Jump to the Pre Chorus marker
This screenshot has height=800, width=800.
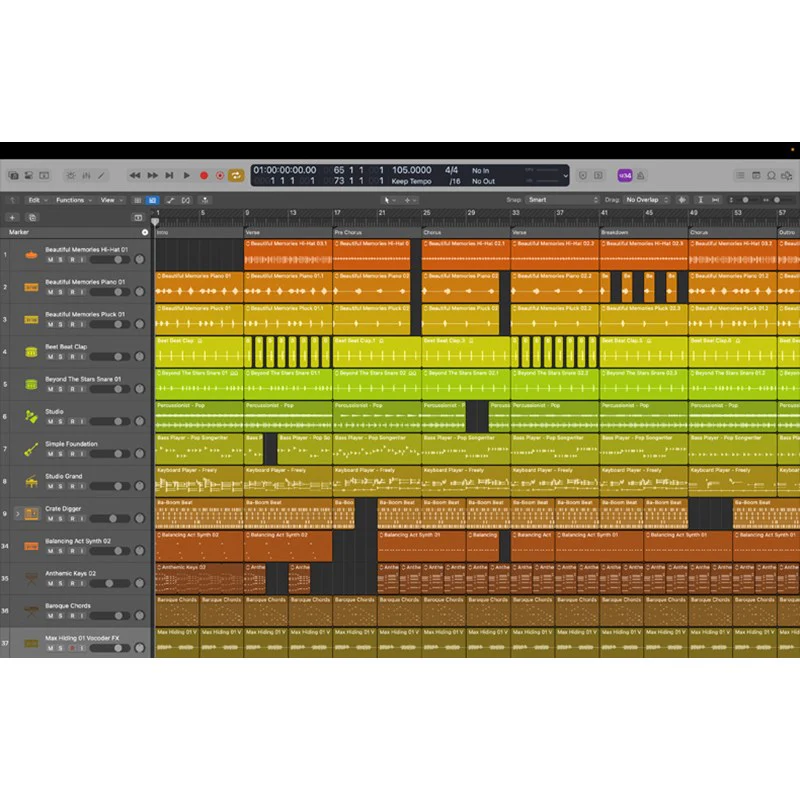(x=348, y=233)
